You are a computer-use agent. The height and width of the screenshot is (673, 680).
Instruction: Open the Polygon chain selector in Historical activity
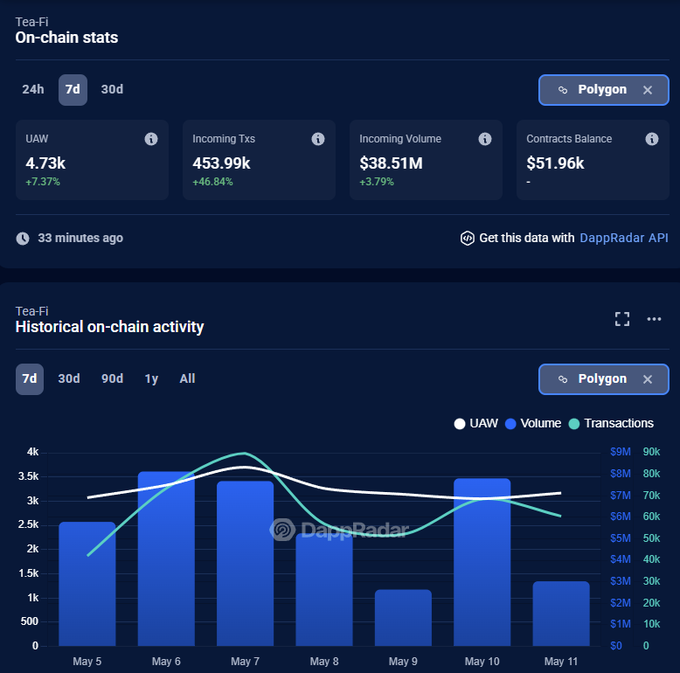[x=592, y=379]
